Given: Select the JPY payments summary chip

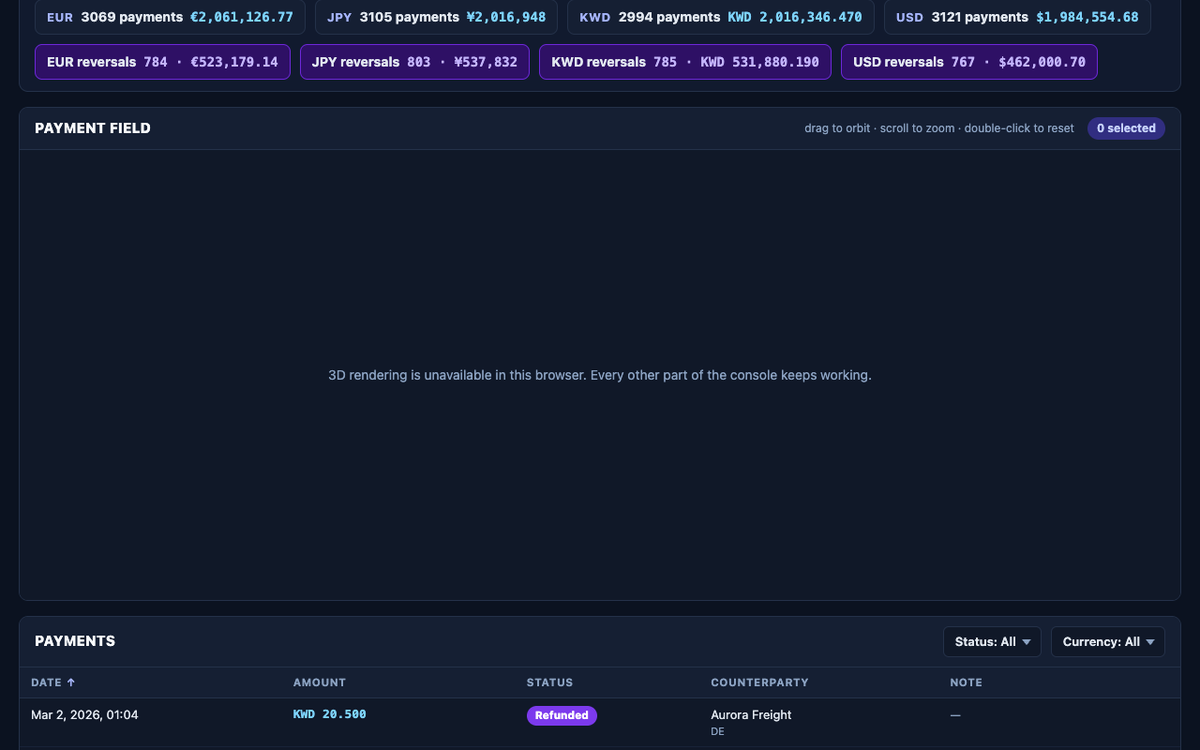Looking at the screenshot, I should point(436,17).
